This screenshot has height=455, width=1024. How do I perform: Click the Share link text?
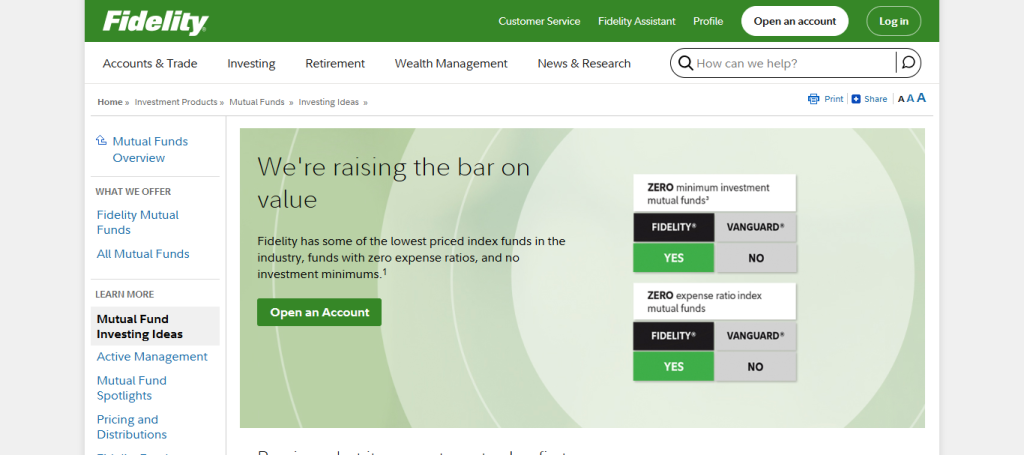876,99
